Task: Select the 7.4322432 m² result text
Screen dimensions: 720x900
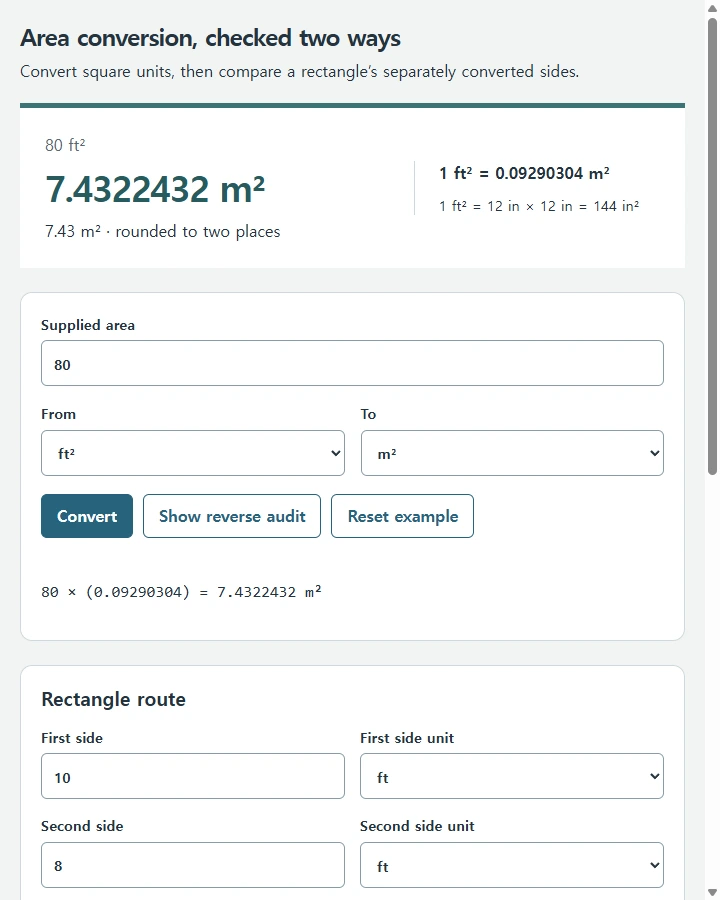Action: tap(155, 189)
